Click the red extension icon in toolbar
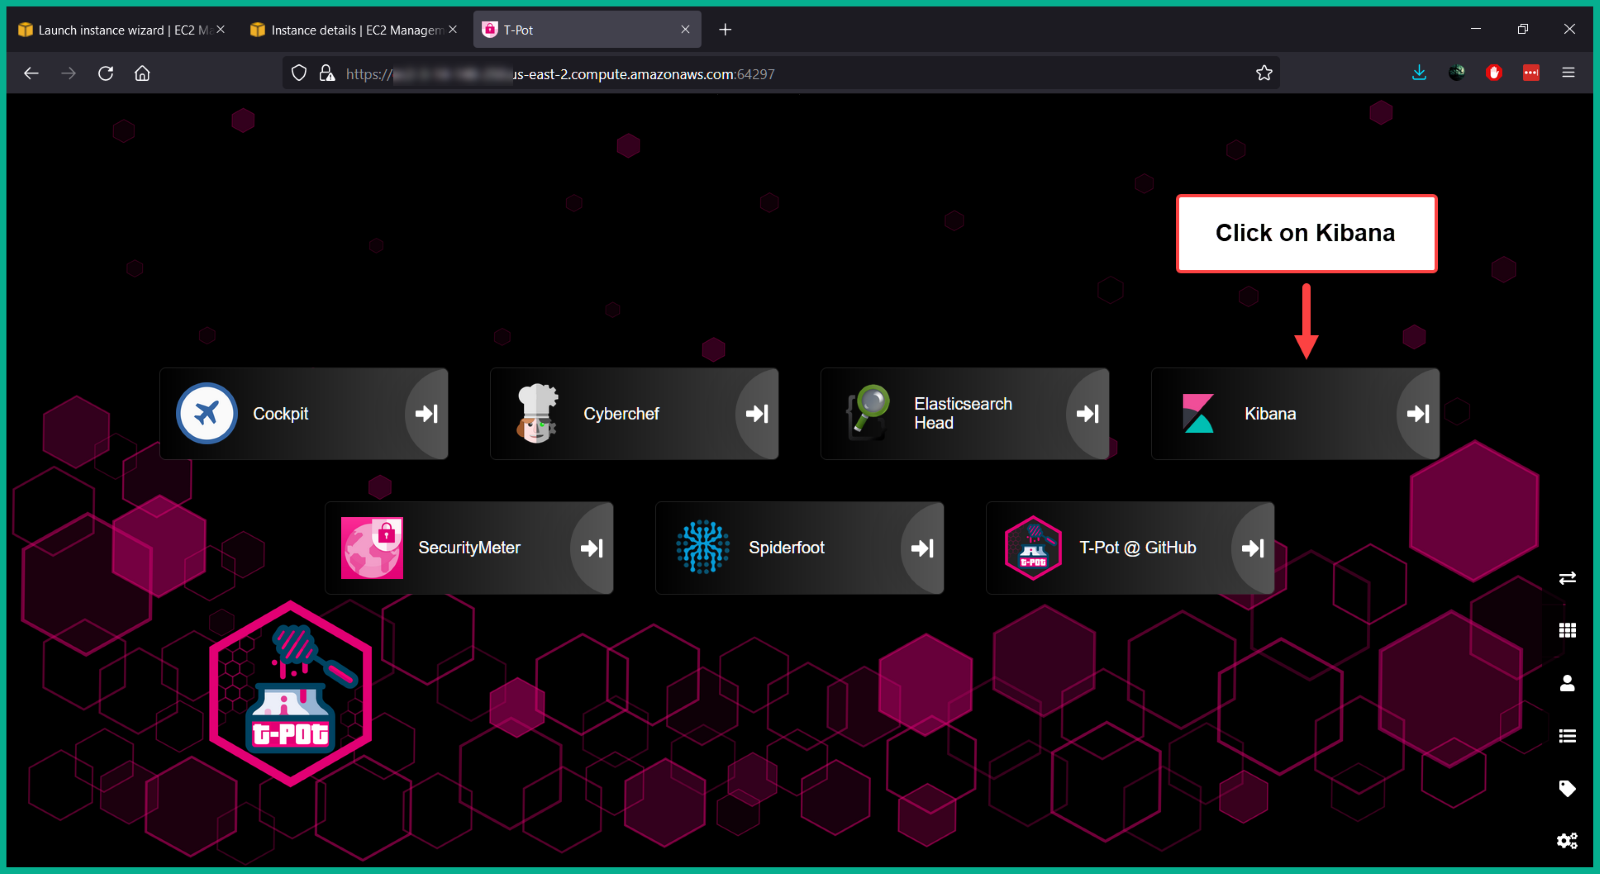Image resolution: width=1600 pixels, height=874 pixels. coord(1494,73)
